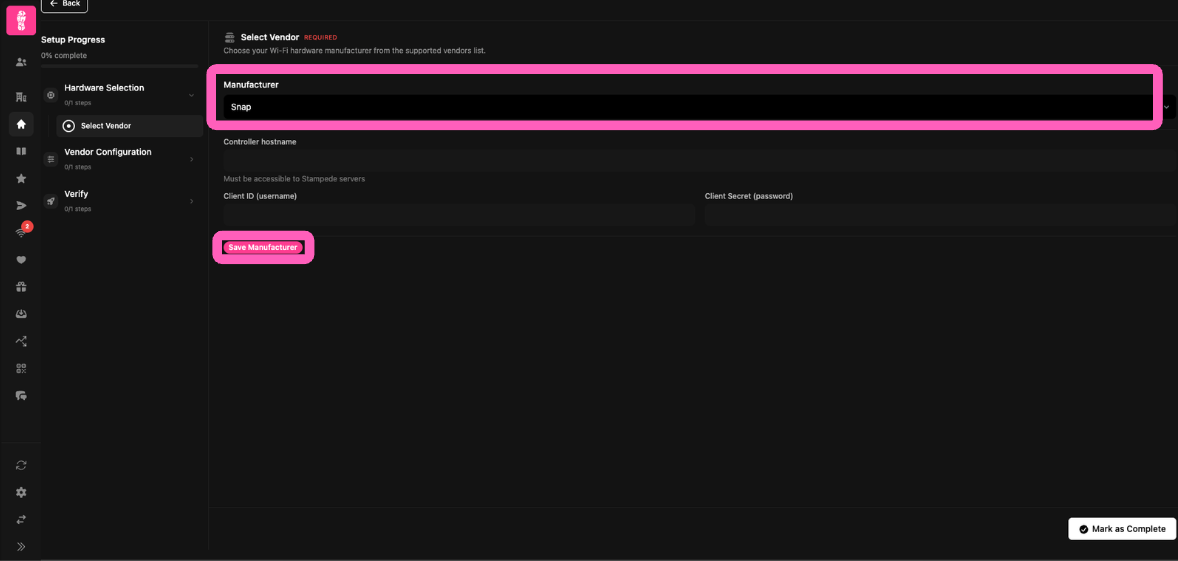
Task: Click the Mark as Complete button
Action: 1121,529
